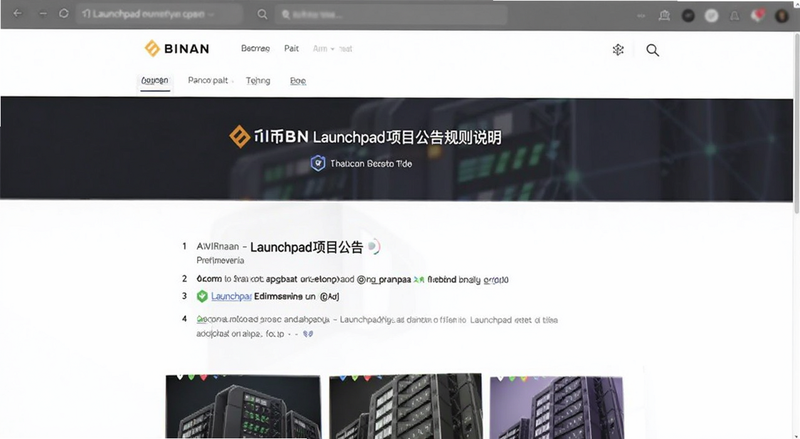Click the Thaucon Bersto Tde banner label
Screen dimensions: 800x439
(x=370, y=164)
